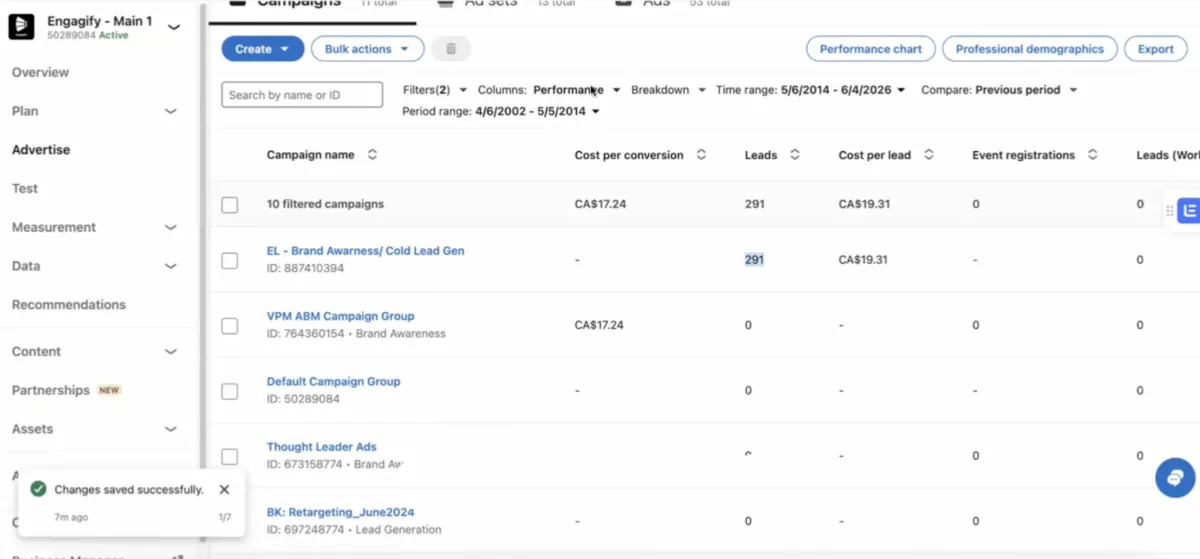Open the chat support bubble icon
Screen dimensions: 1200x559
pos(1175,477)
